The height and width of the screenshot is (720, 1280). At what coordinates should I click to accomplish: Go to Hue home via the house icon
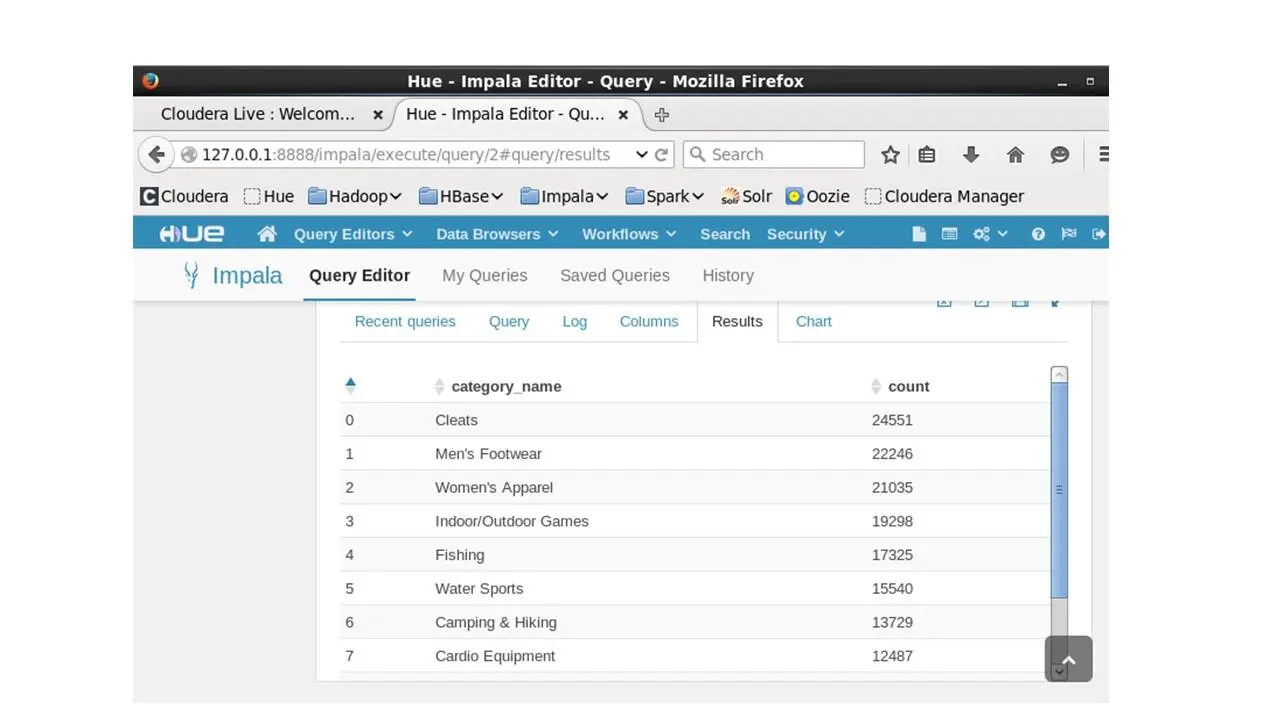tap(267, 234)
